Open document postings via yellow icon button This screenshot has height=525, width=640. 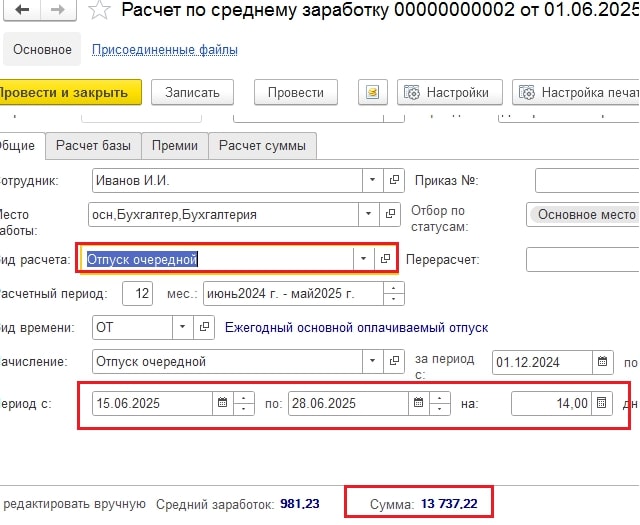(x=372, y=93)
